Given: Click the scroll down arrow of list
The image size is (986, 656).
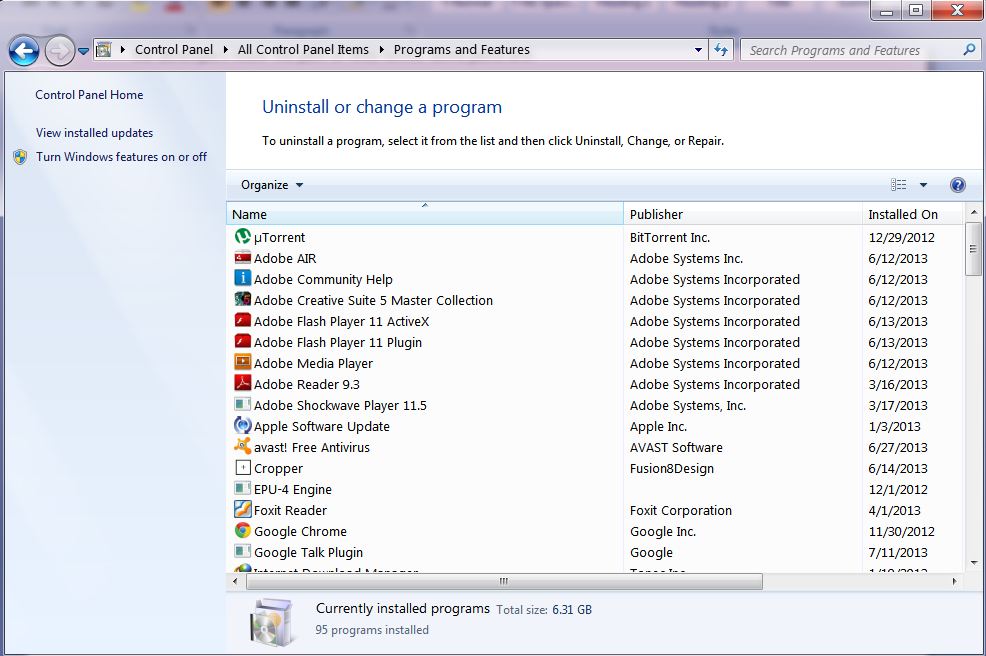Looking at the screenshot, I should pos(973,563).
